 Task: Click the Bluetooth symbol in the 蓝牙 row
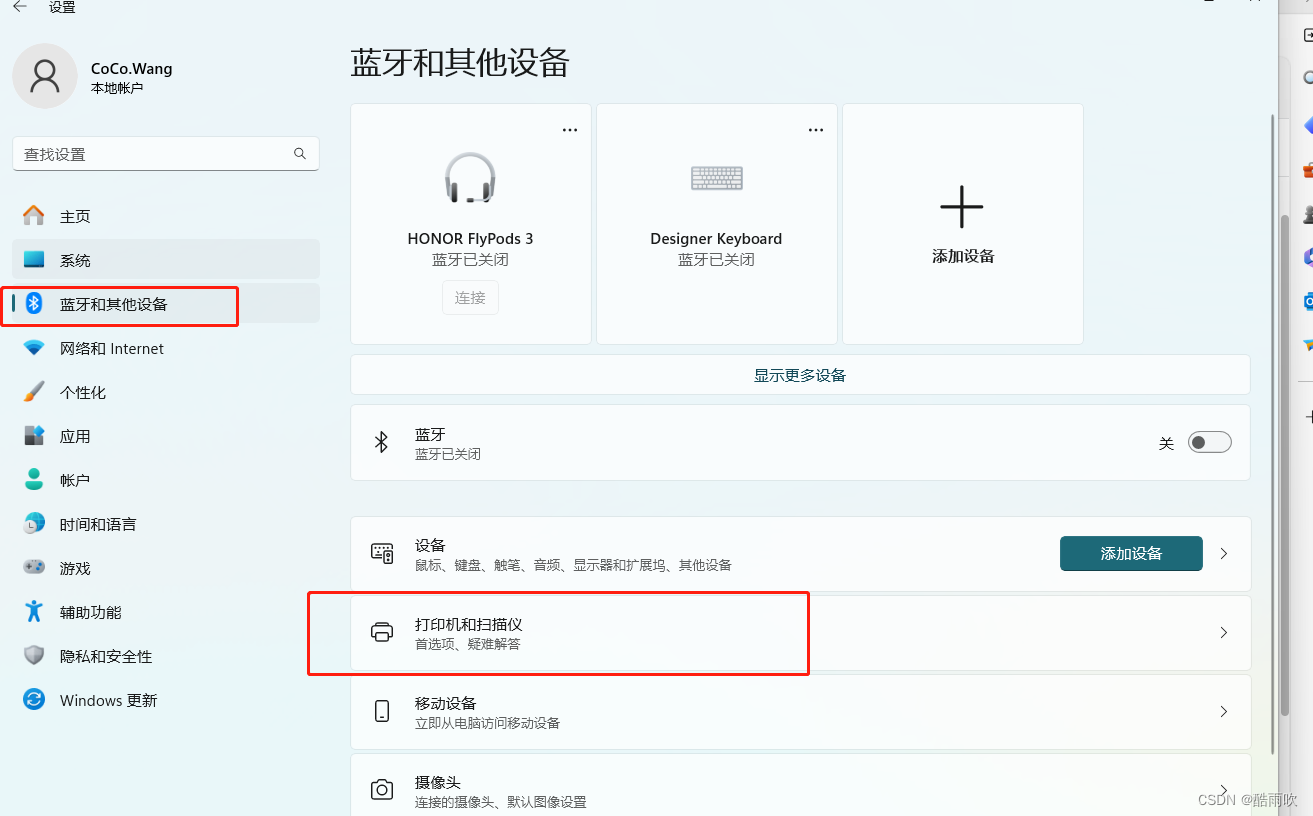[381, 442]
